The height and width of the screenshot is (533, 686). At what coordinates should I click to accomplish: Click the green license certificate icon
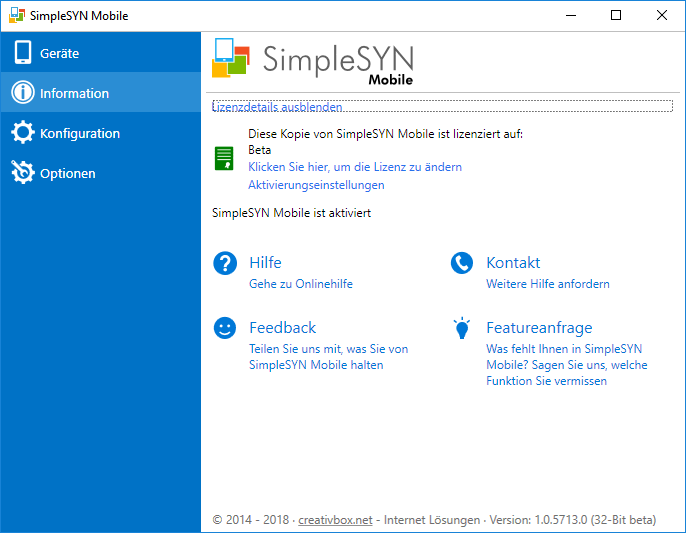point(224,158)
